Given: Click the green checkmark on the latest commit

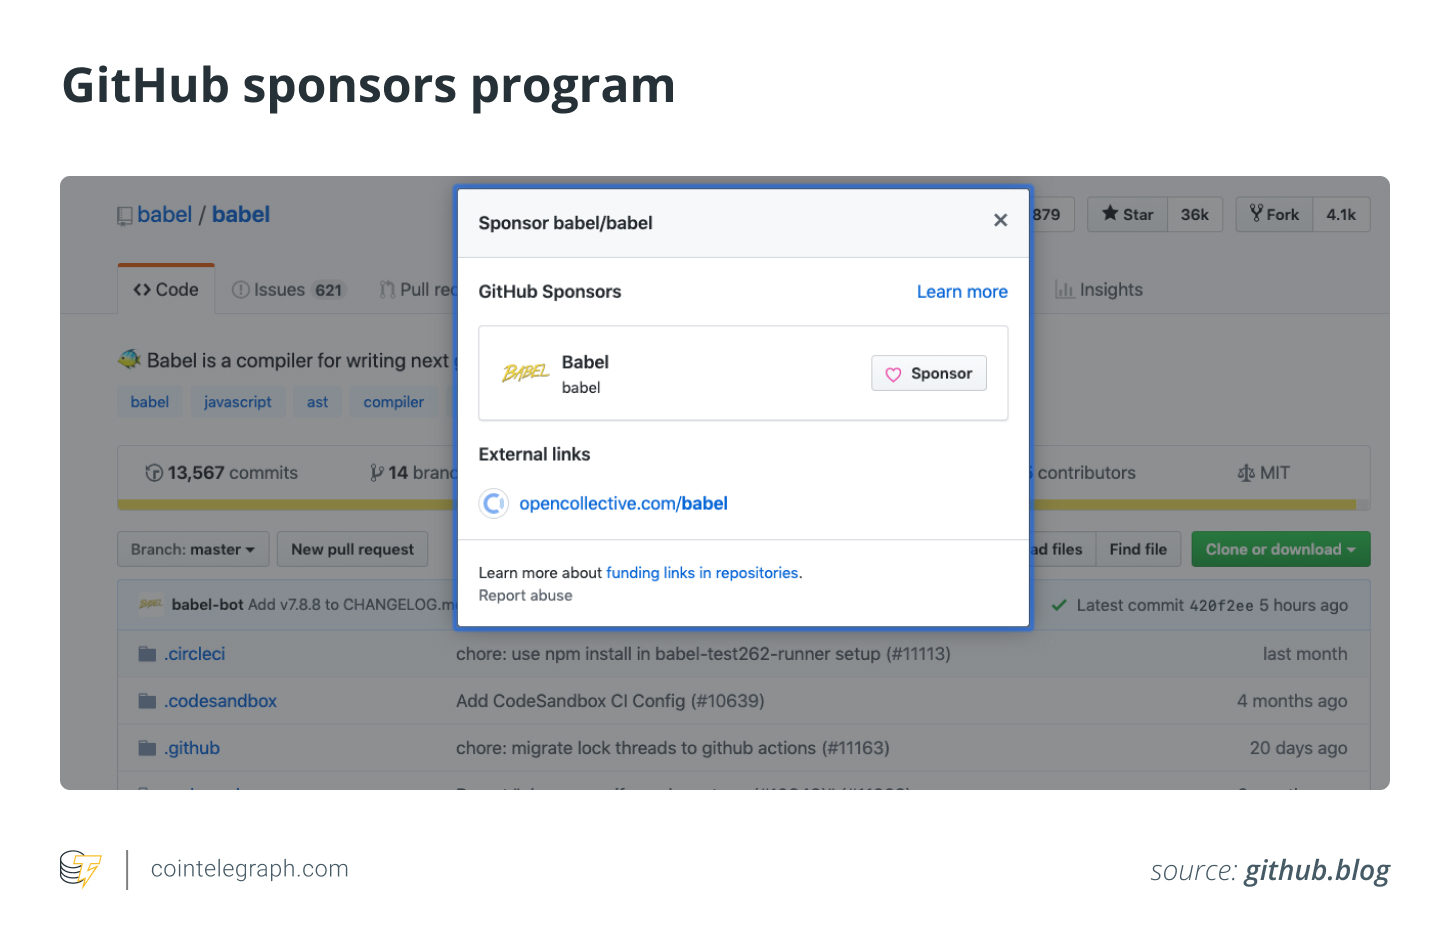Looking at the screenshot, I should click(1059, 605).
